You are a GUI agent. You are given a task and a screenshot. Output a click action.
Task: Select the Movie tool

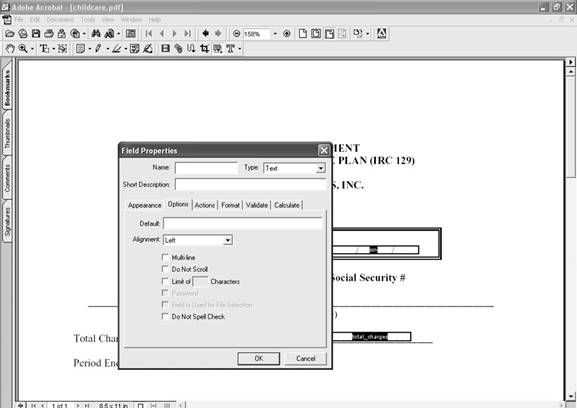pyautogui.click(x=166, y=49)
